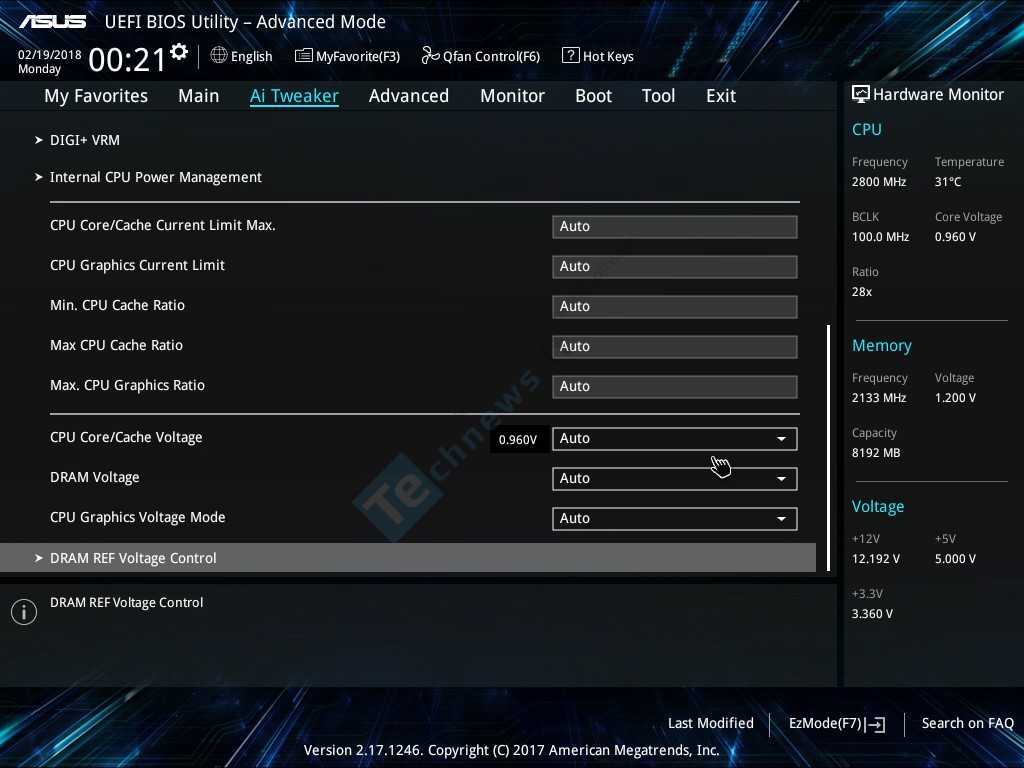1024x768 pixels.
Task: Switch to the Main tab
Action: tap(199, 96)
